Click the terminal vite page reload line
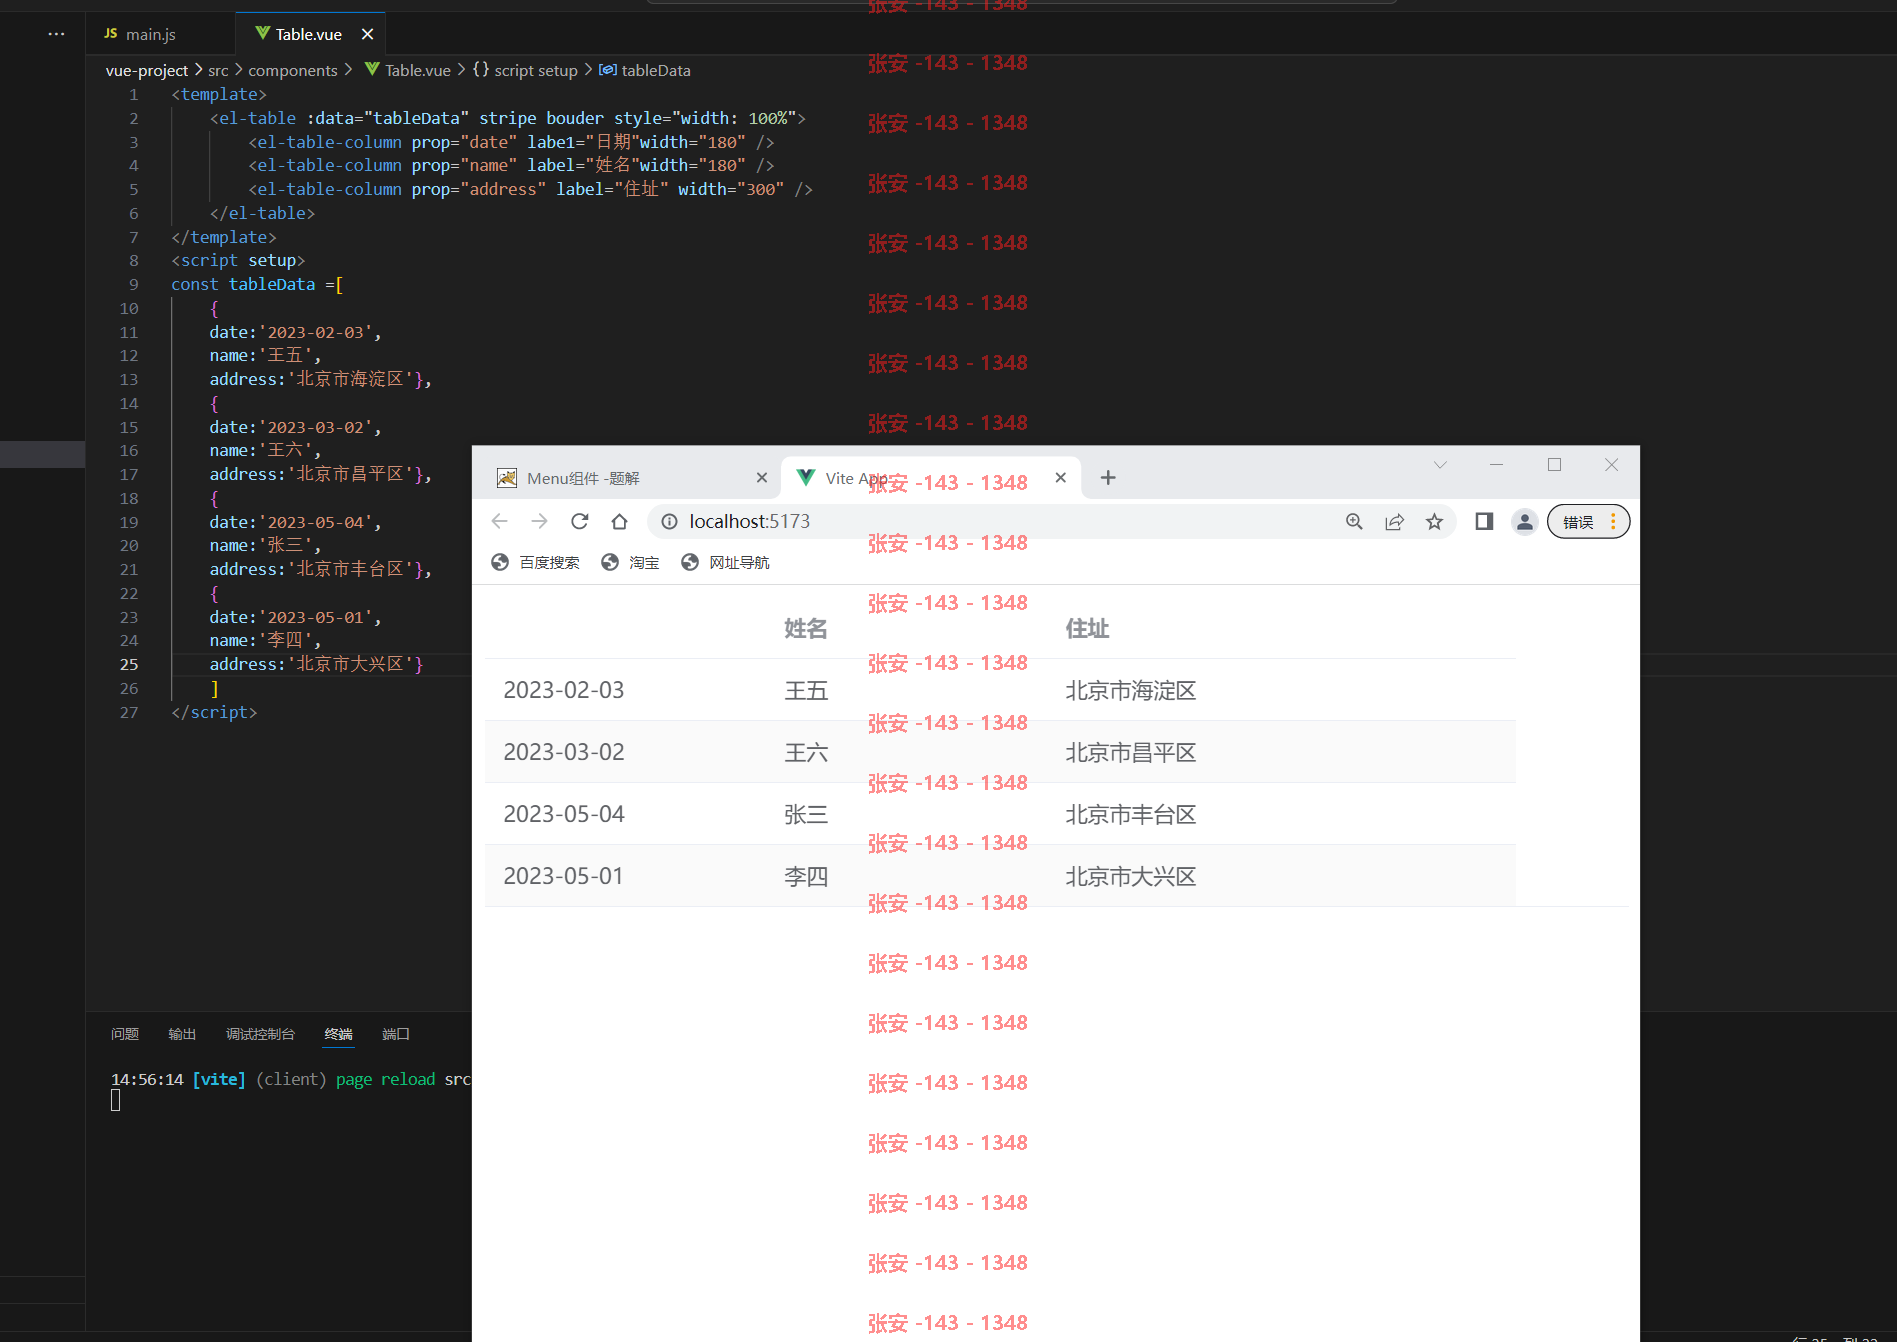The height and width of the screenshot is (1342, 1897). [290, 1079]
